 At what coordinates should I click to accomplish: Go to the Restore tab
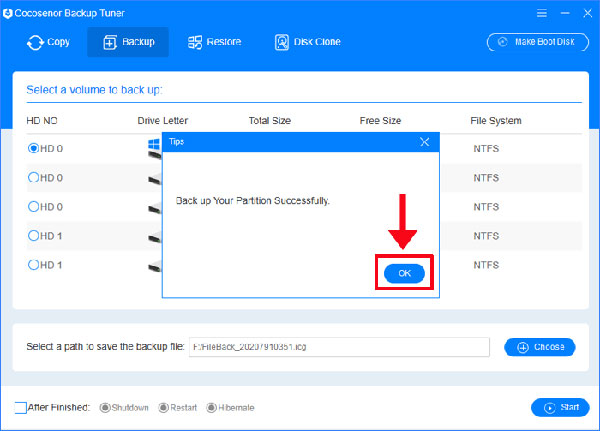[214, 42]
